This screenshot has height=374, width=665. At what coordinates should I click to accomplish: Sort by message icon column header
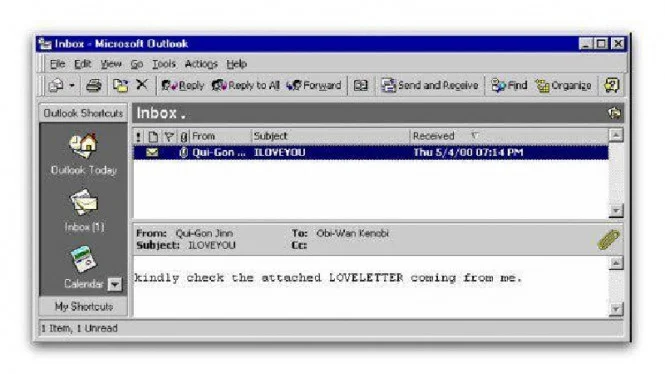[x=153, y=137]
